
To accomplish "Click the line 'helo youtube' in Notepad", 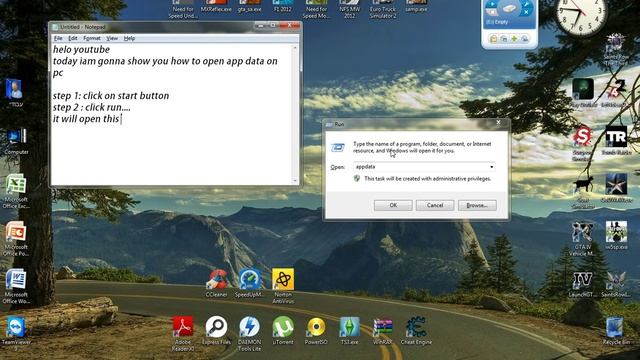I will [x=81, y=49].
